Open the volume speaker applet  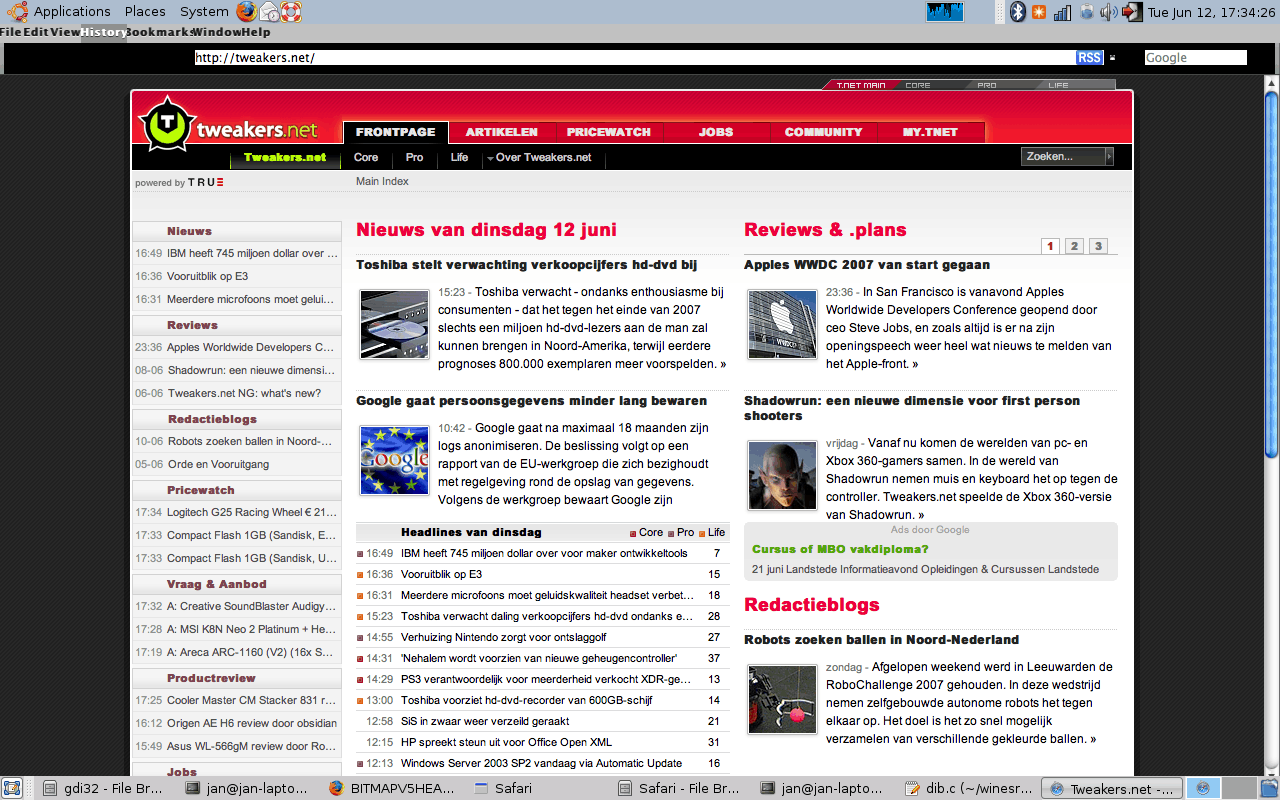click(x=1108, y=12)
